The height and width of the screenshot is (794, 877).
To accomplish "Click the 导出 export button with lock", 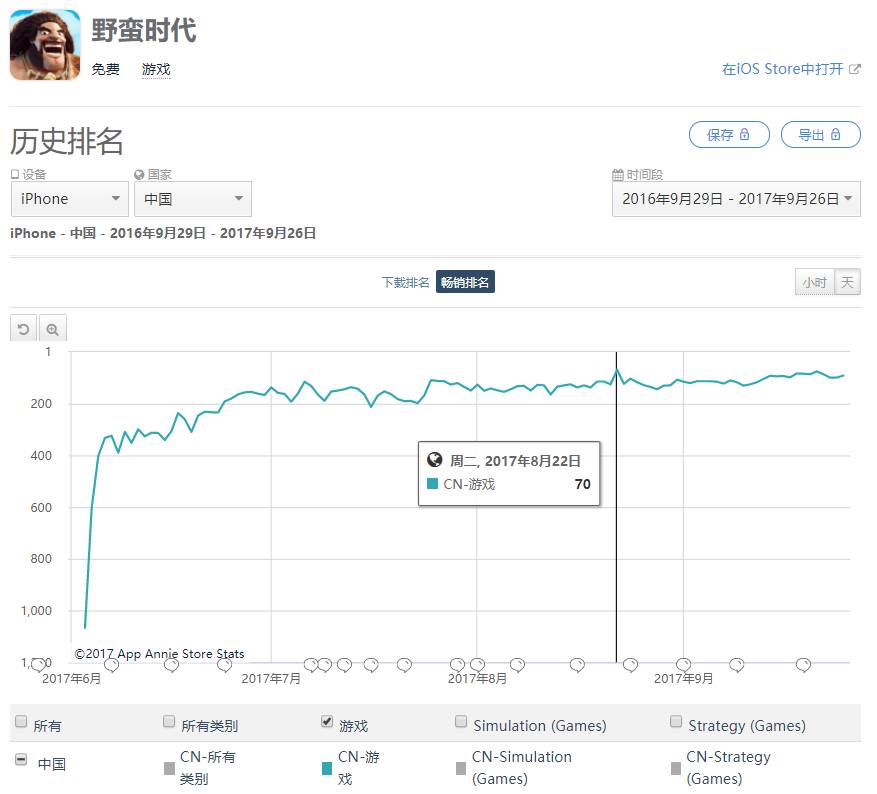I will pos(821,135).
